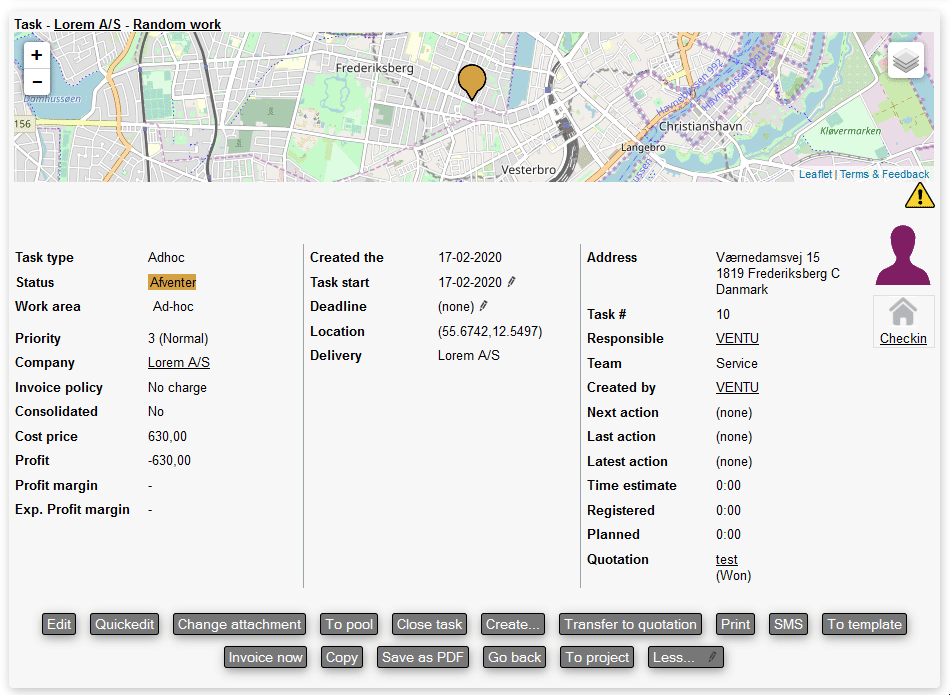The image size is (950, 695).
Task: Expand the Create... menu button
Action: pyautogui.click(x=512, y=624)
